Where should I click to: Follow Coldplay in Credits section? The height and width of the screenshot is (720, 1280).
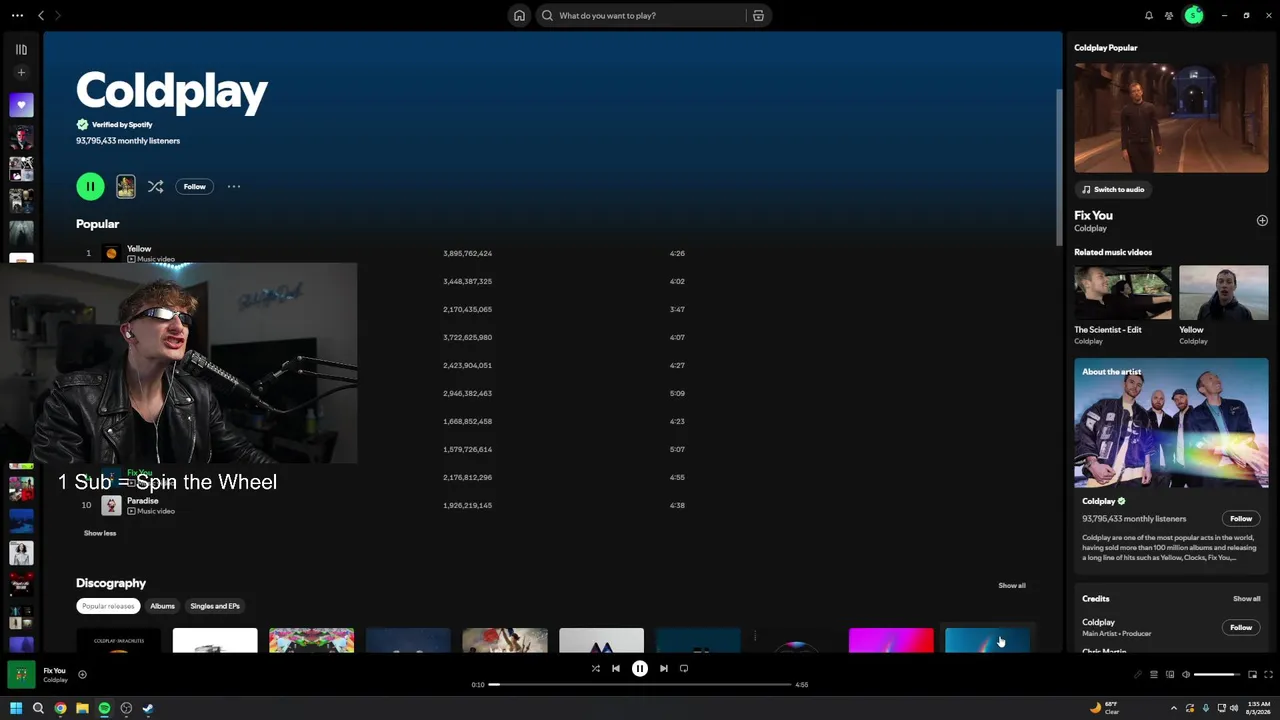click(1241, 628)
